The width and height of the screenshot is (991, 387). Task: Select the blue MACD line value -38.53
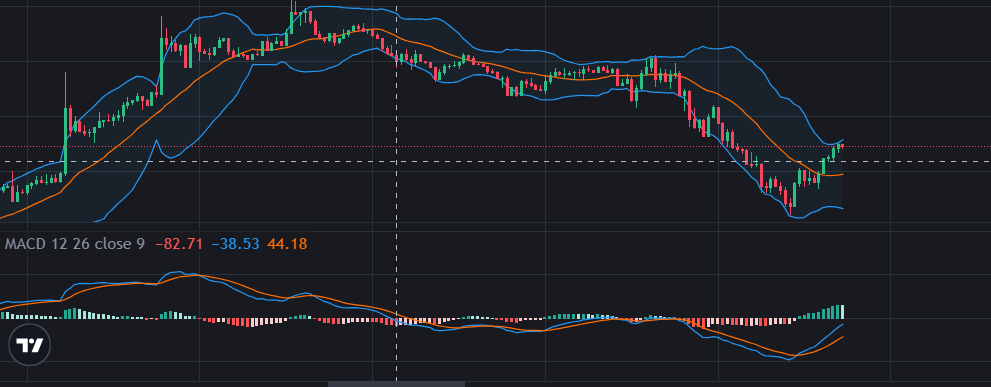pos(235,243)
